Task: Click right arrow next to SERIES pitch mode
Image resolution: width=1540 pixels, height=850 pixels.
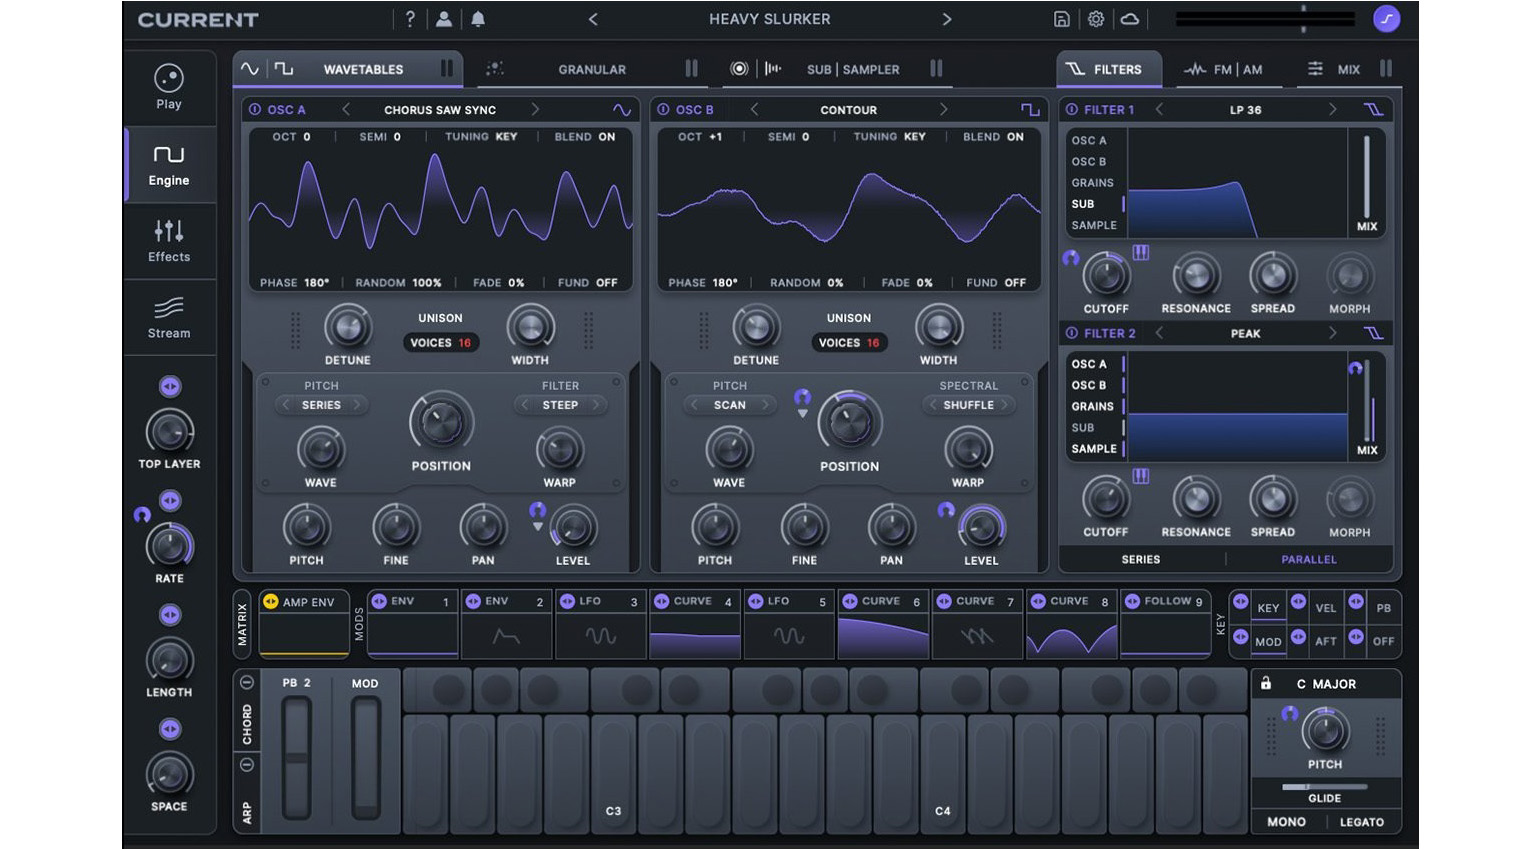Action: point(356,405)
